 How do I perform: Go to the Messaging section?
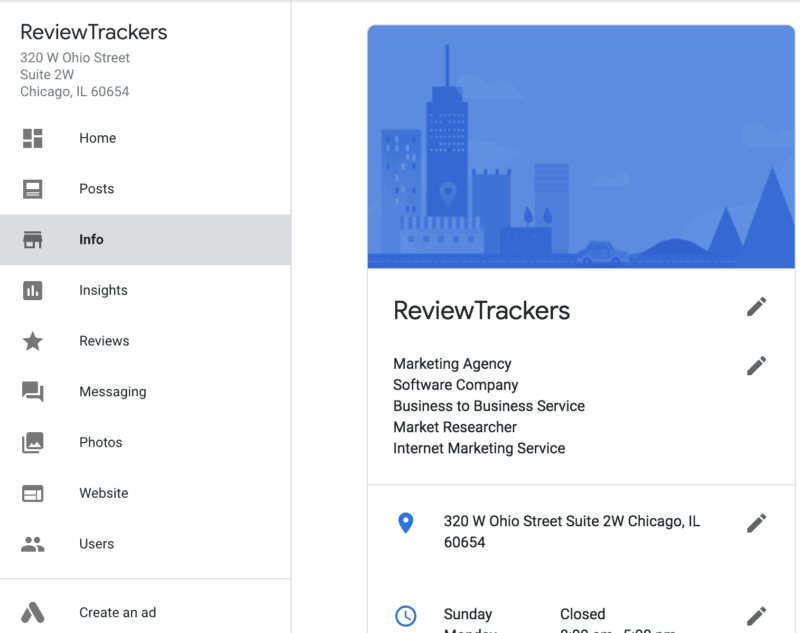112,392
